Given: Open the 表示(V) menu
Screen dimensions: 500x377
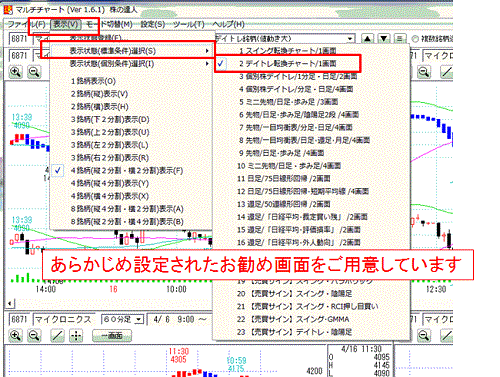Looking at the screenshot, I should tap(65, 24).
